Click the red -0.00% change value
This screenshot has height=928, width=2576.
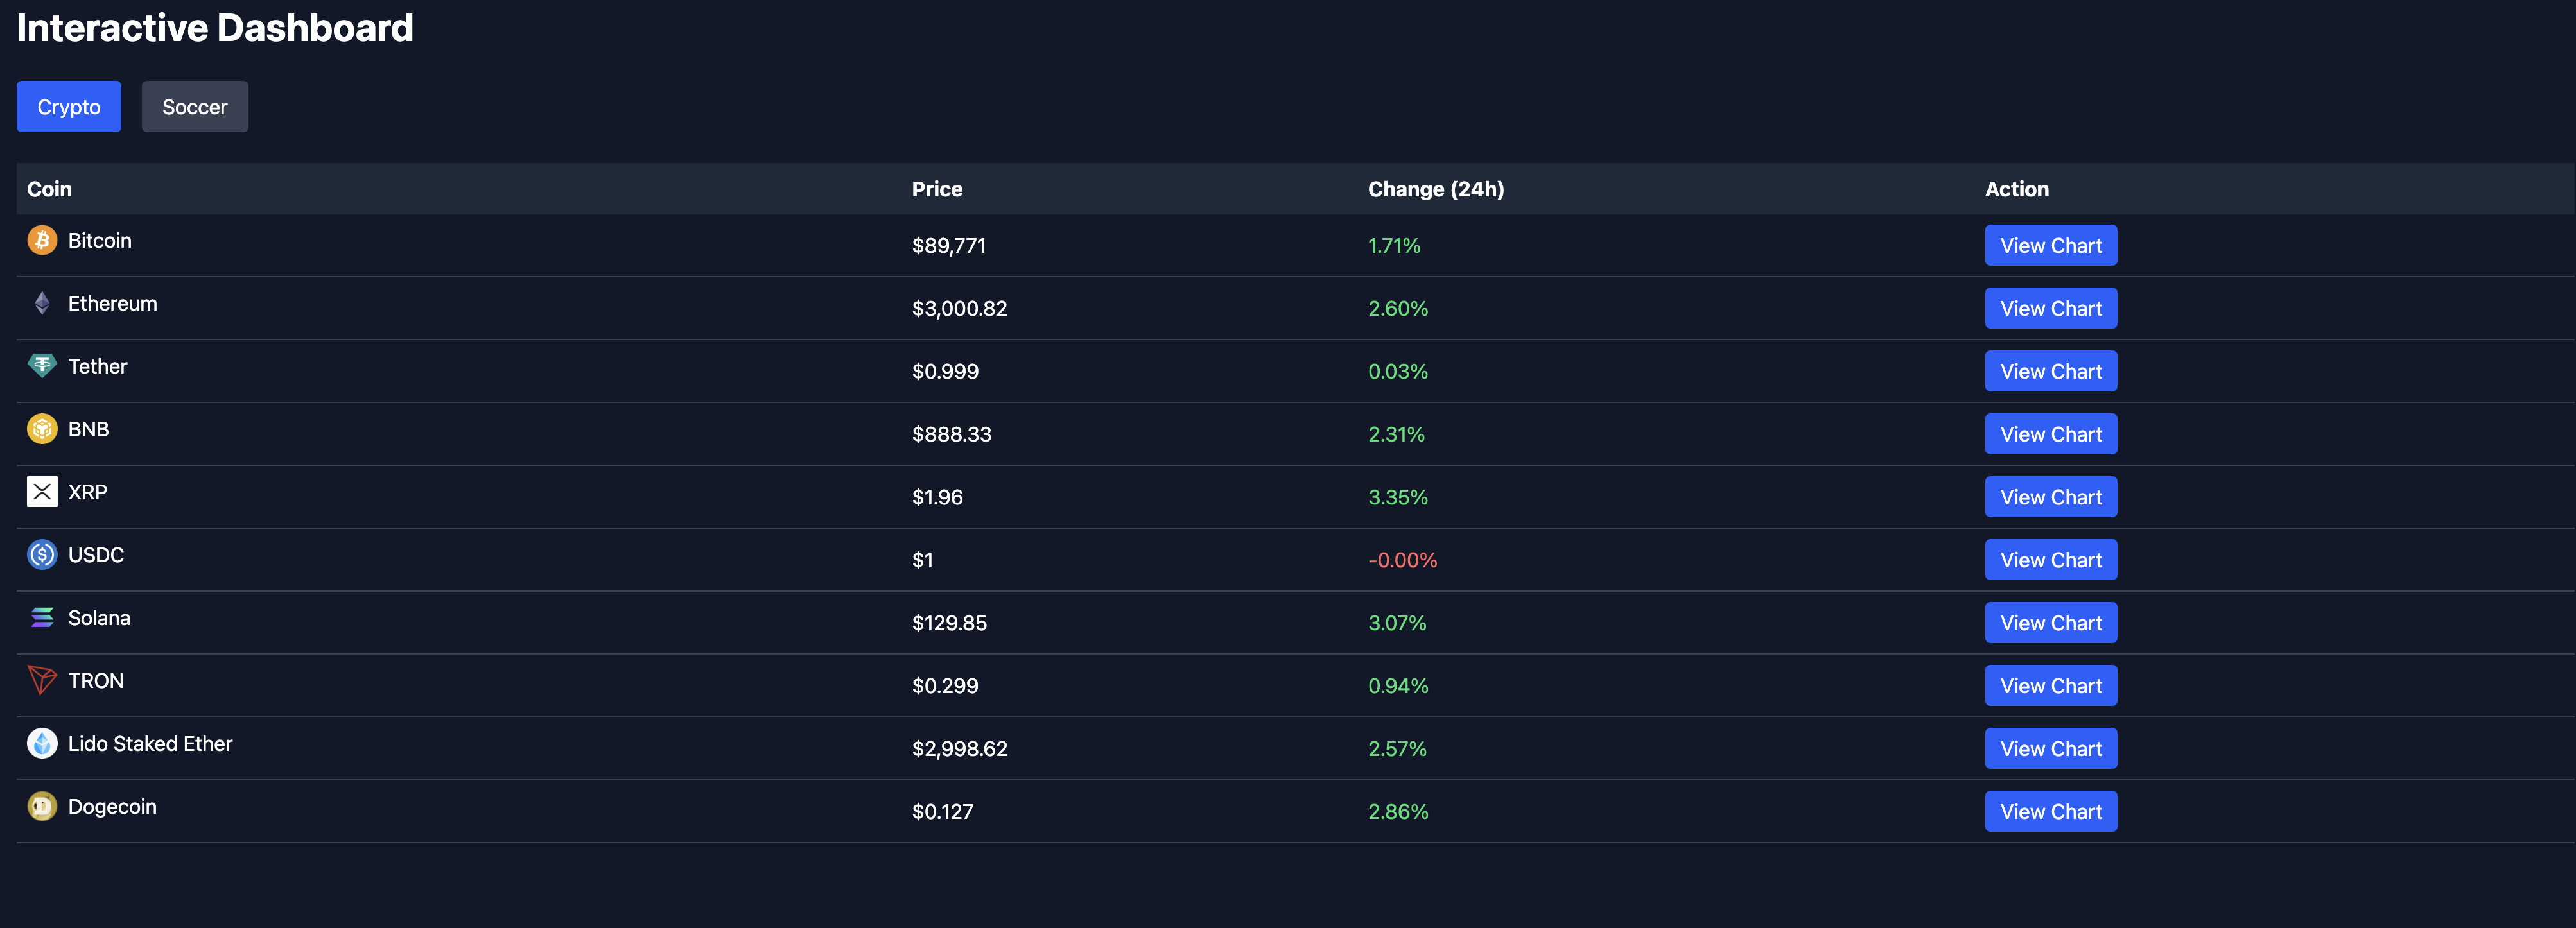coord(1403,561)
